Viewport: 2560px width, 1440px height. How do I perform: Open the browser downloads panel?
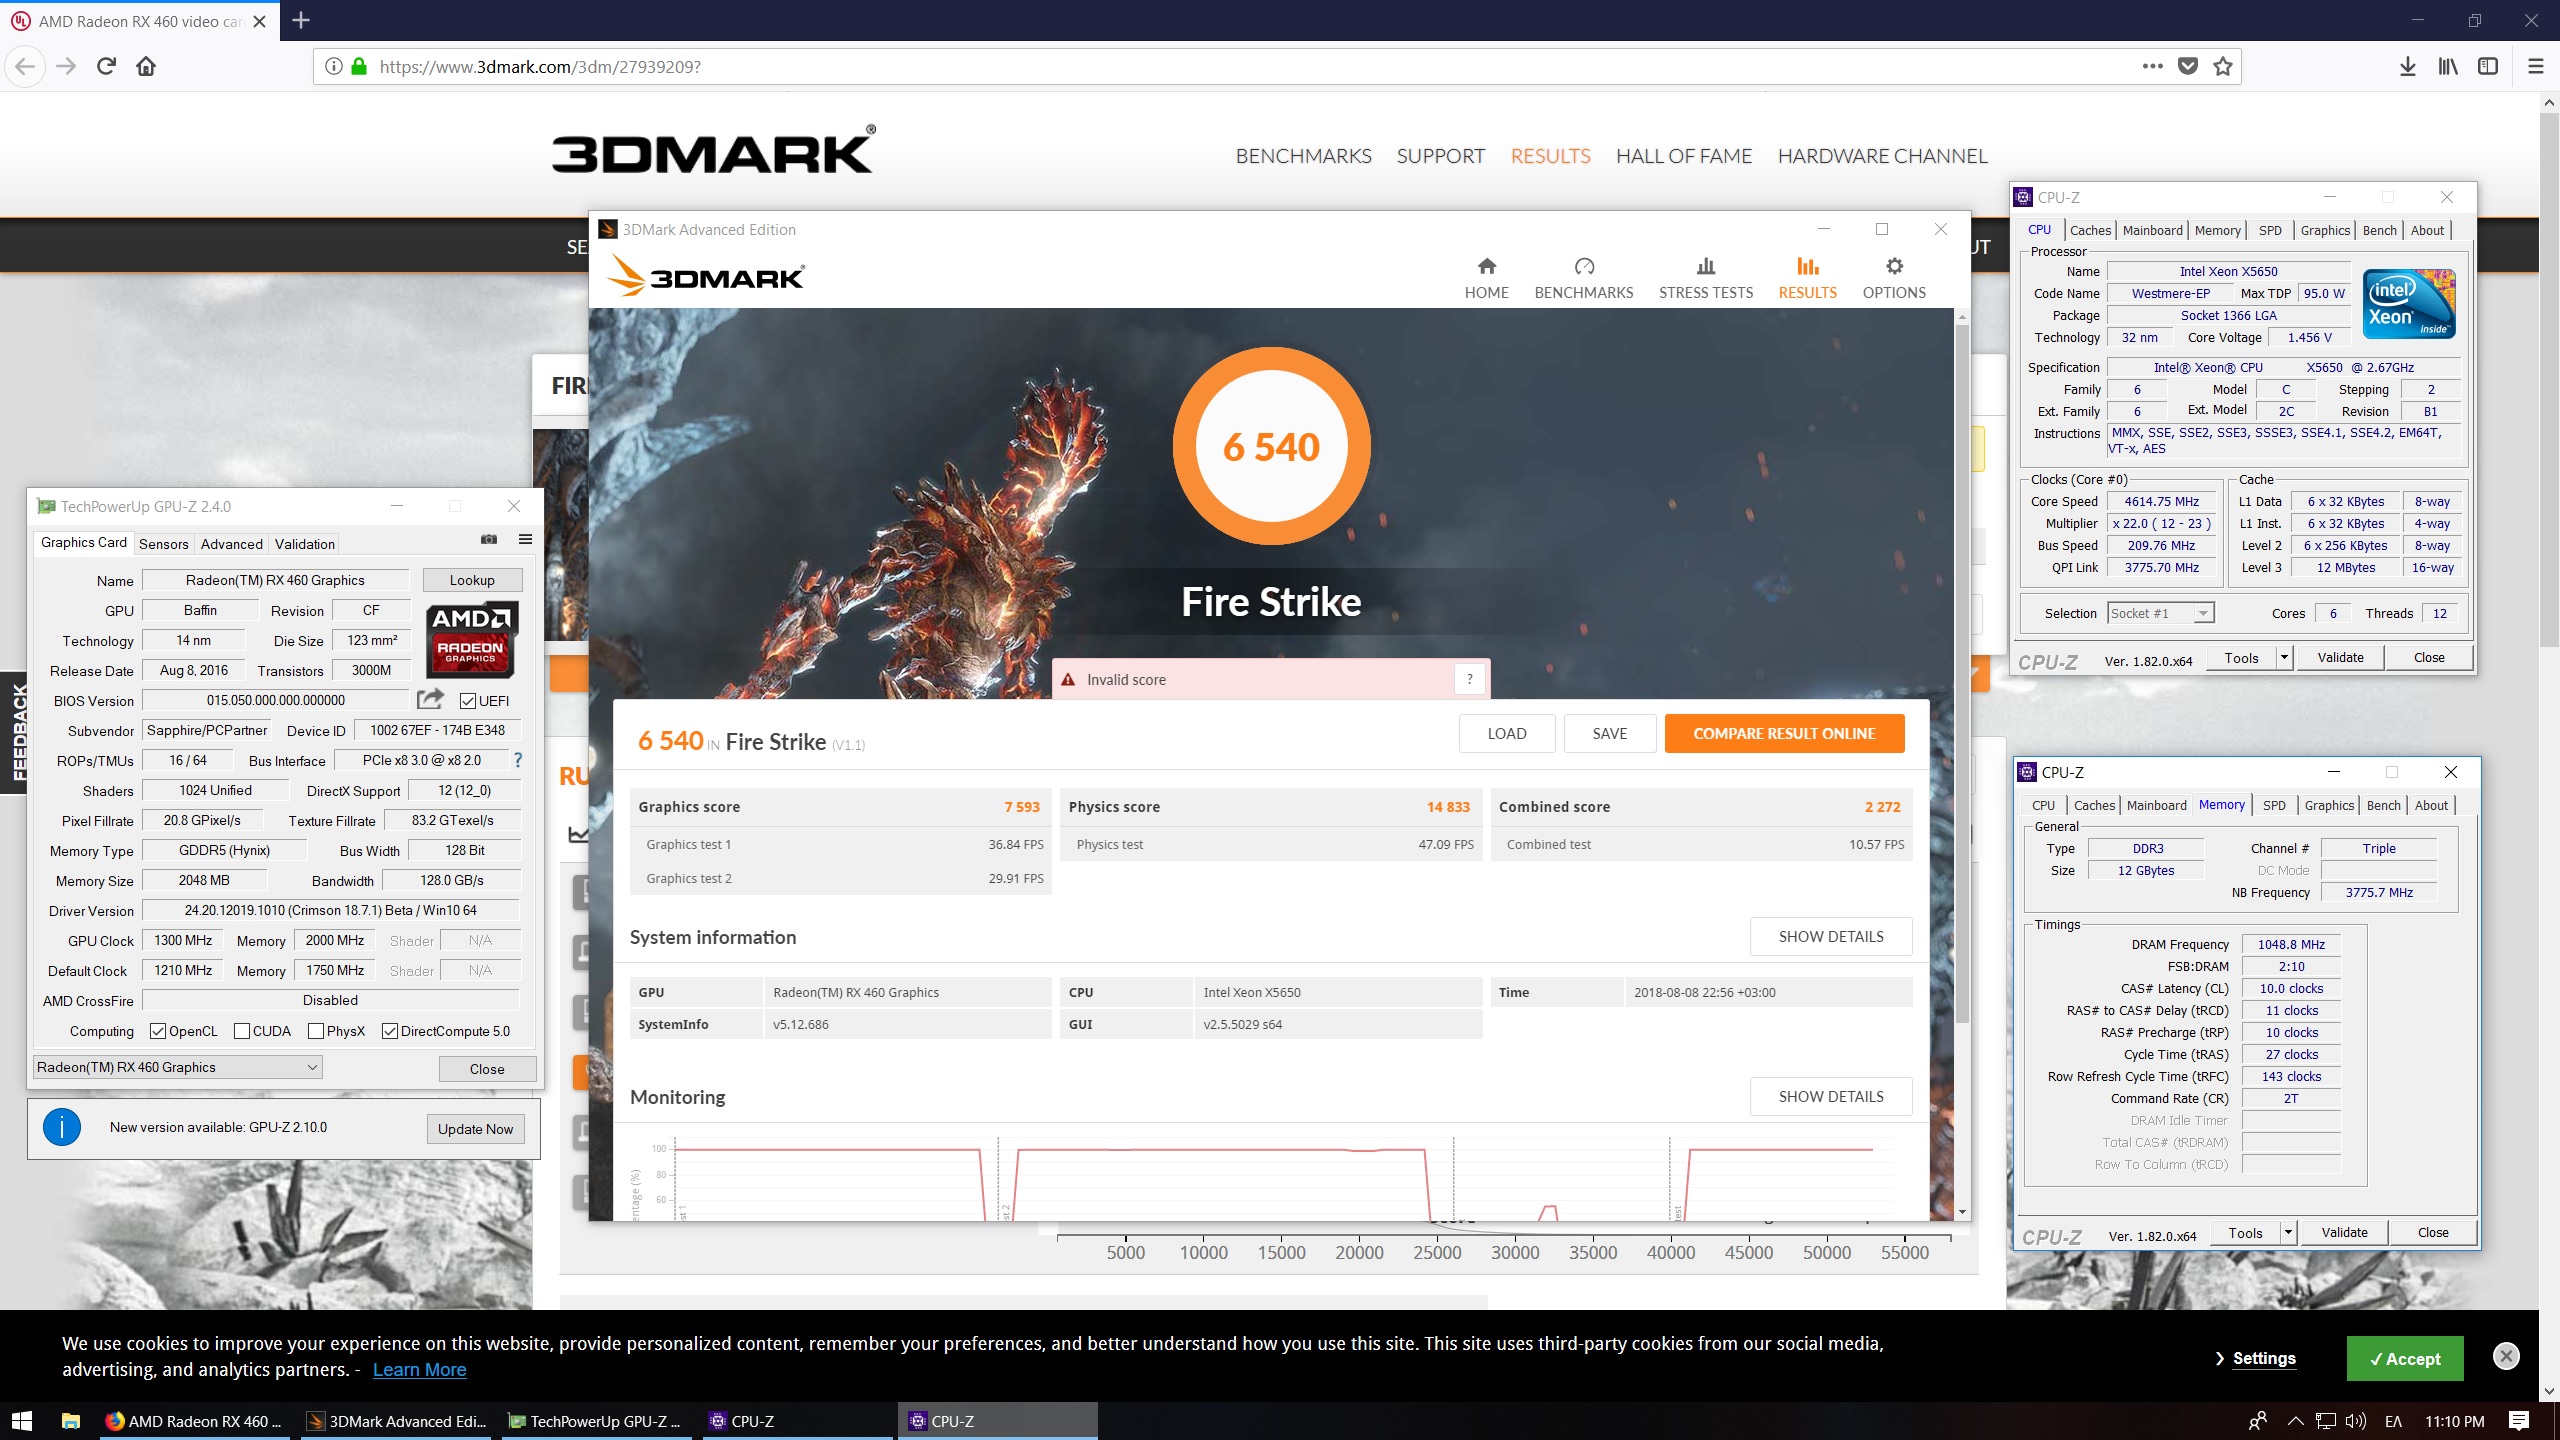click(2408, 66)
